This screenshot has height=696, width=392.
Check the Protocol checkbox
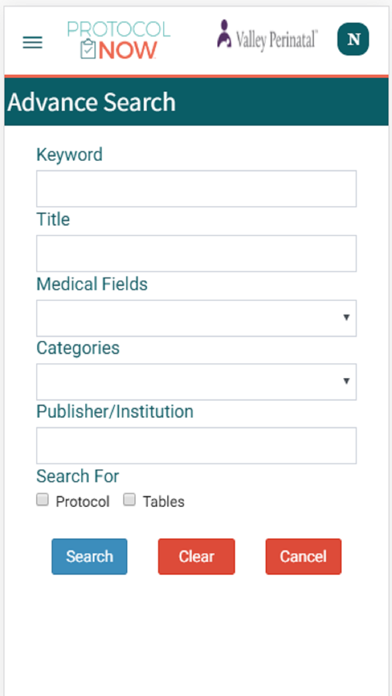42,500
